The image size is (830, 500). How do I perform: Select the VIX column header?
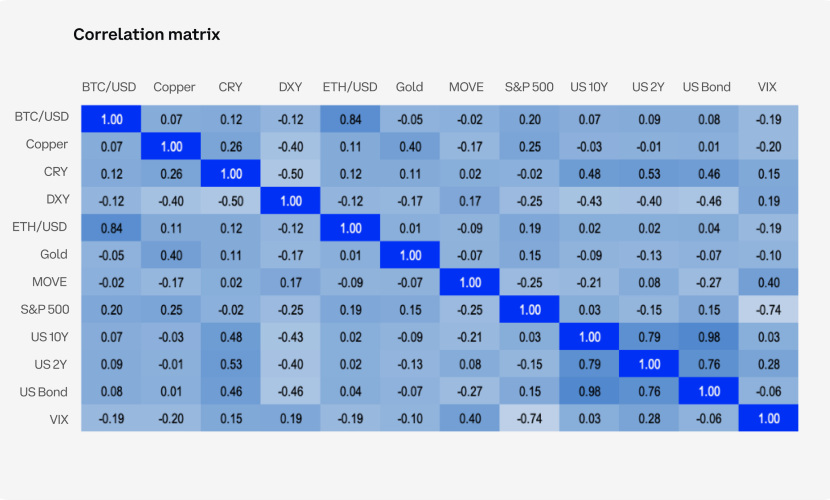tap(767, 87)
